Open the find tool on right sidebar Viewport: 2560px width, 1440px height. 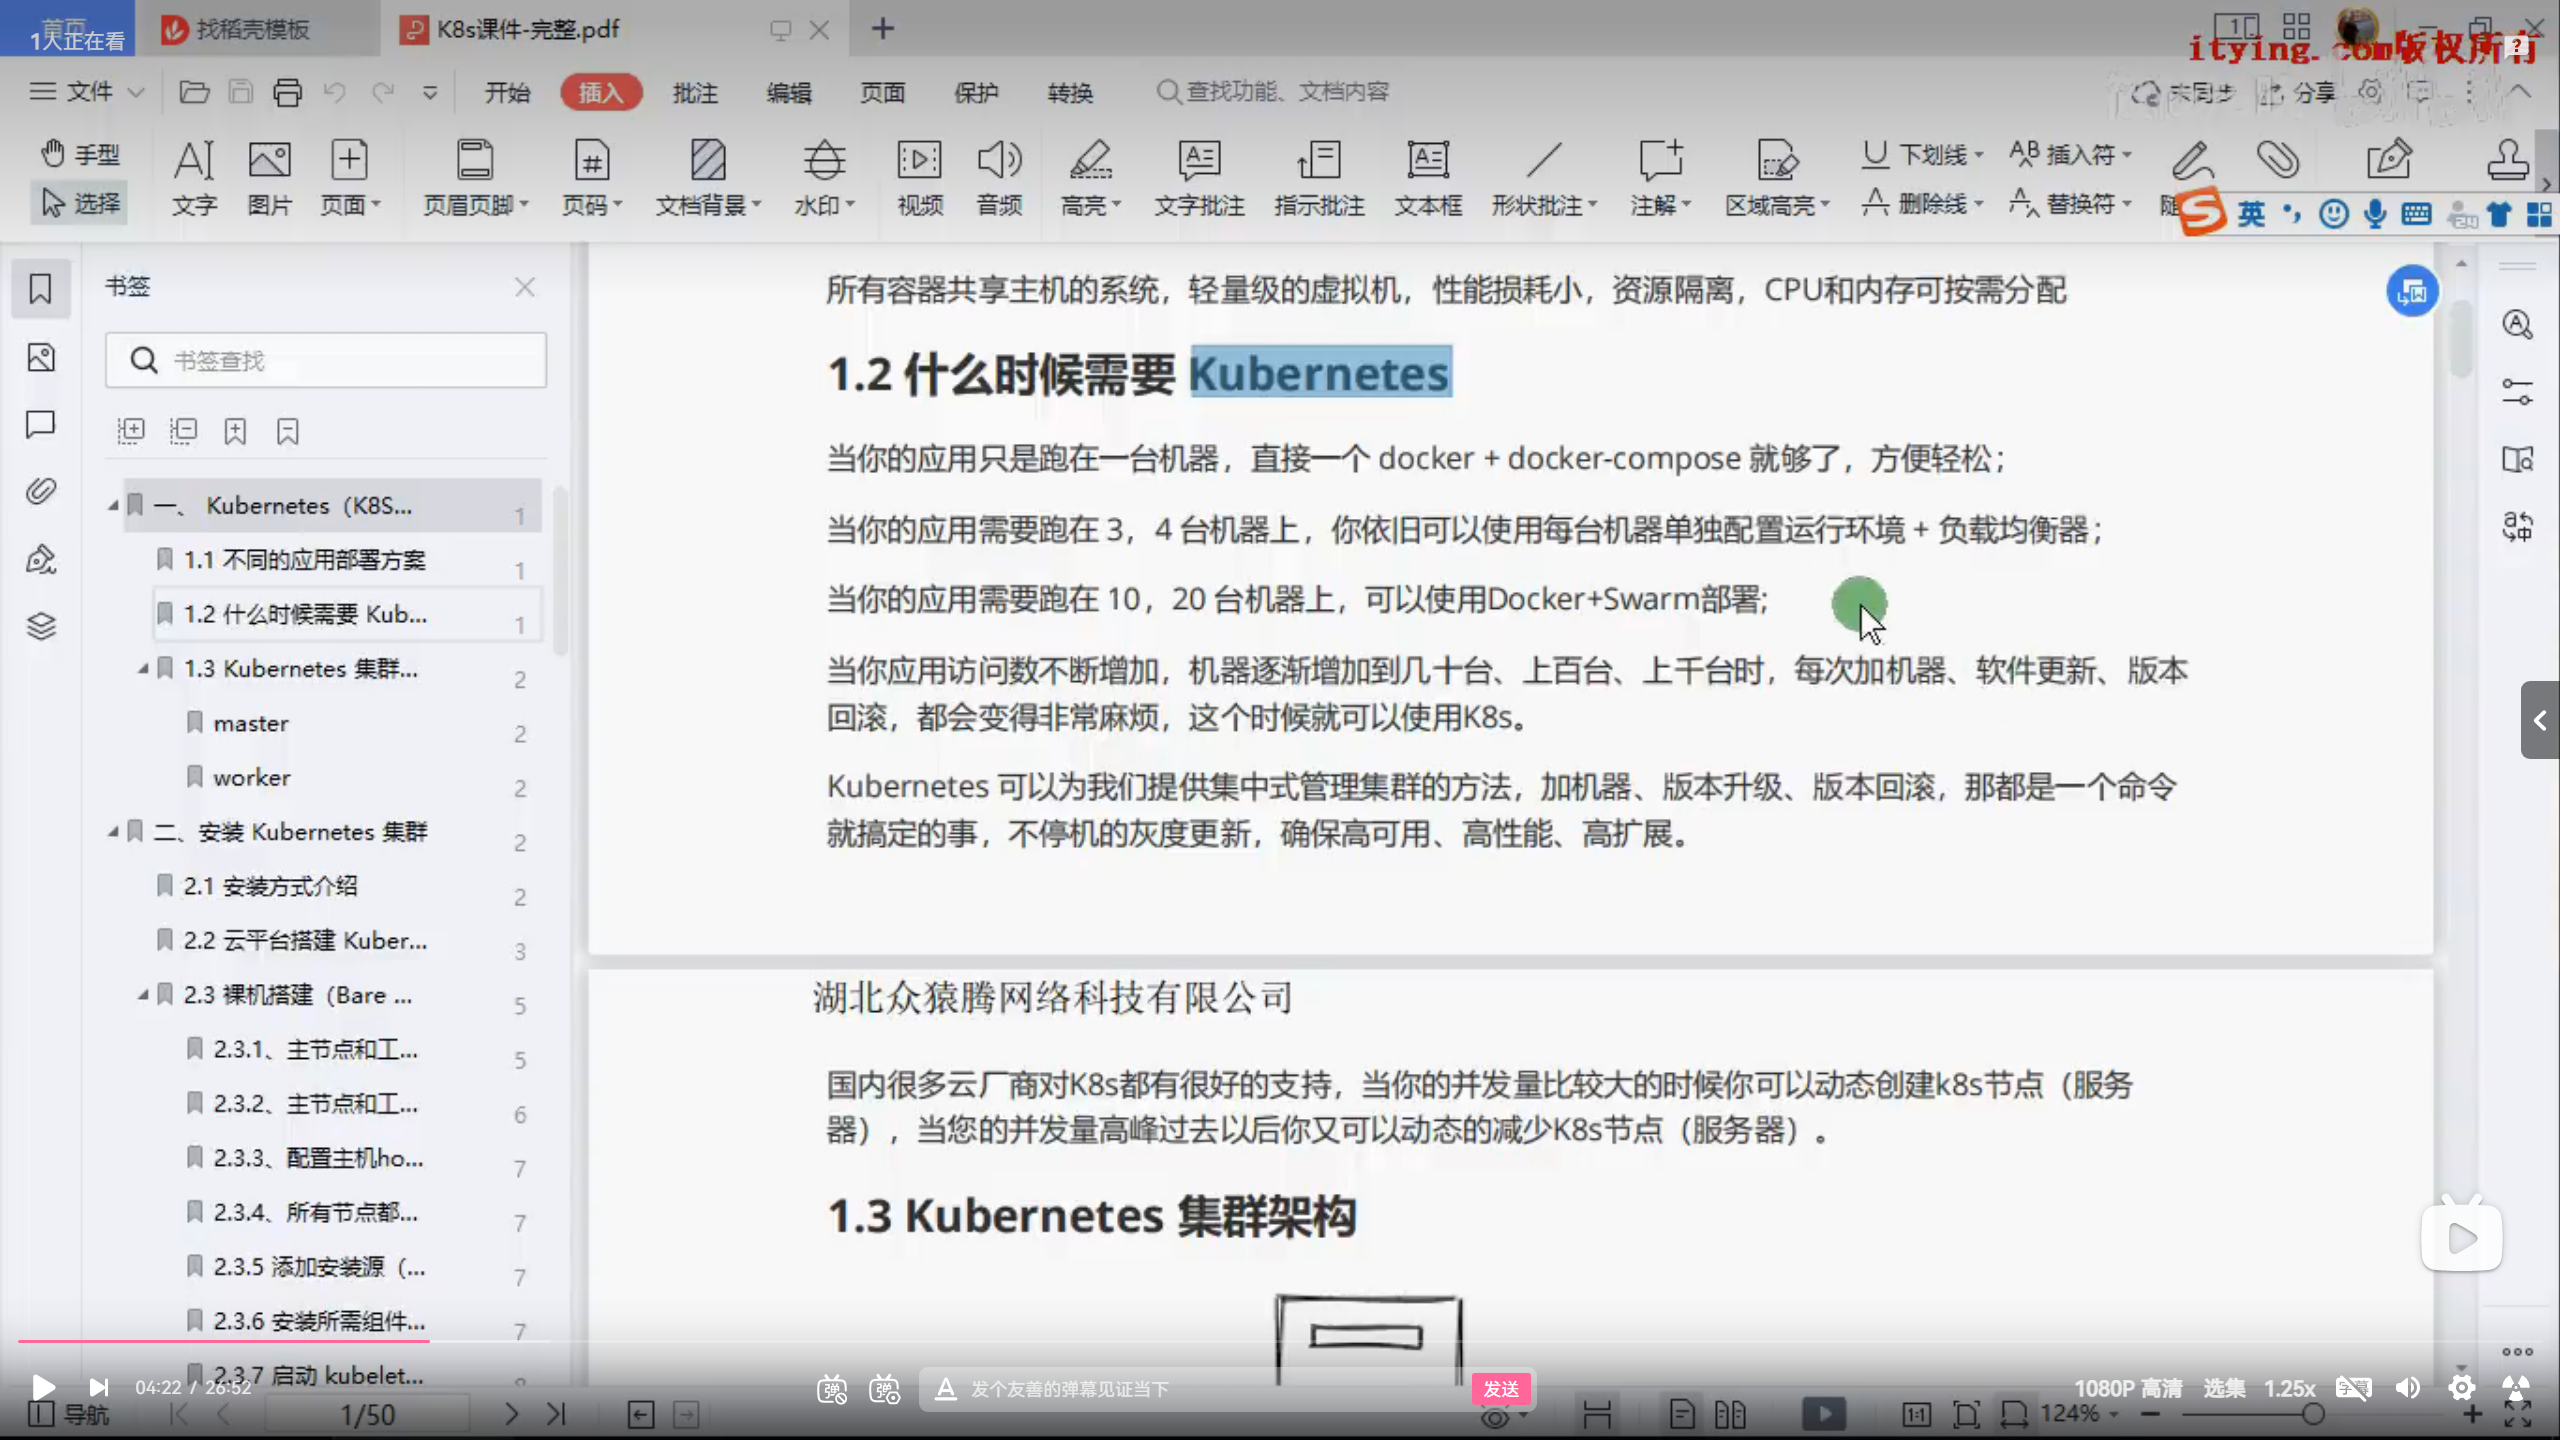(2517, 325)
